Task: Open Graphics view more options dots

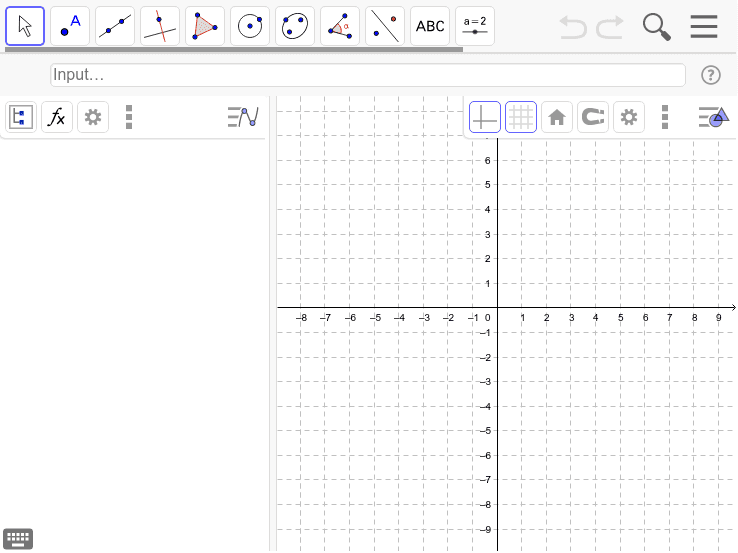Action: coord(665,117)
